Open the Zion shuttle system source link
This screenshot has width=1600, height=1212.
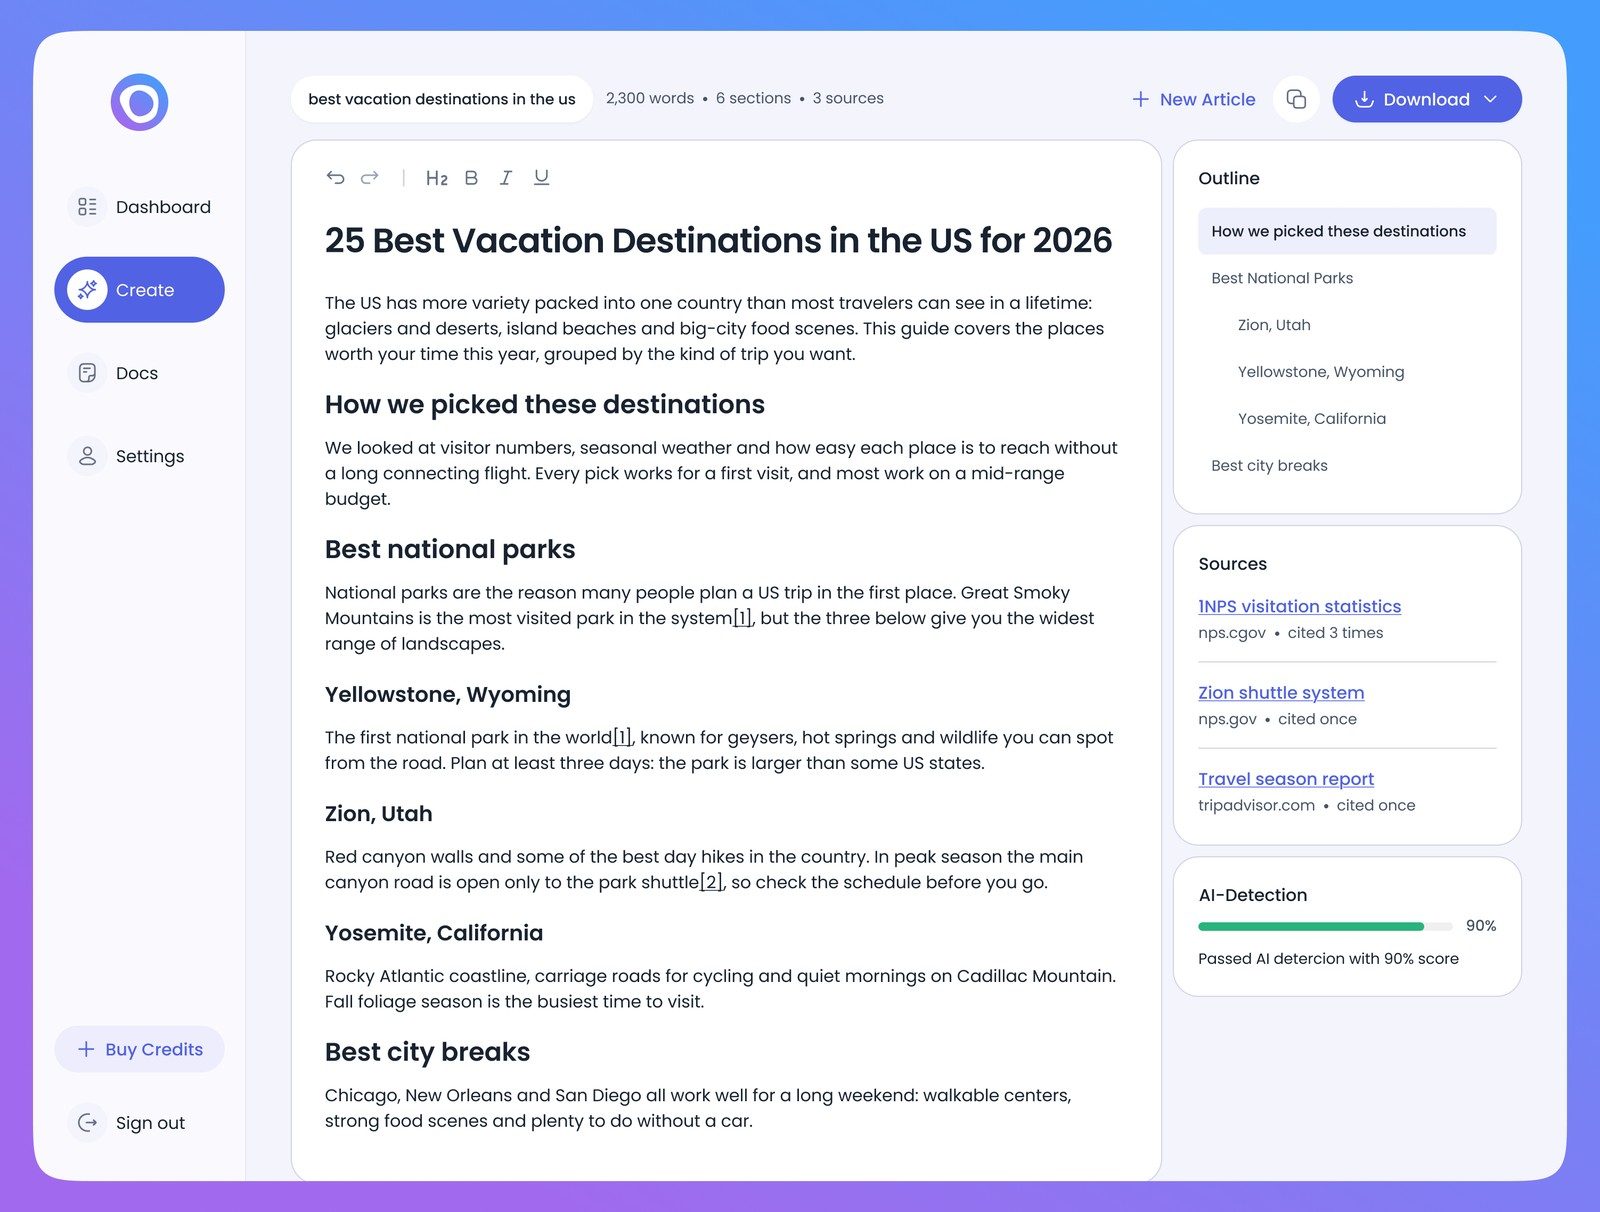pos(1281,692)
